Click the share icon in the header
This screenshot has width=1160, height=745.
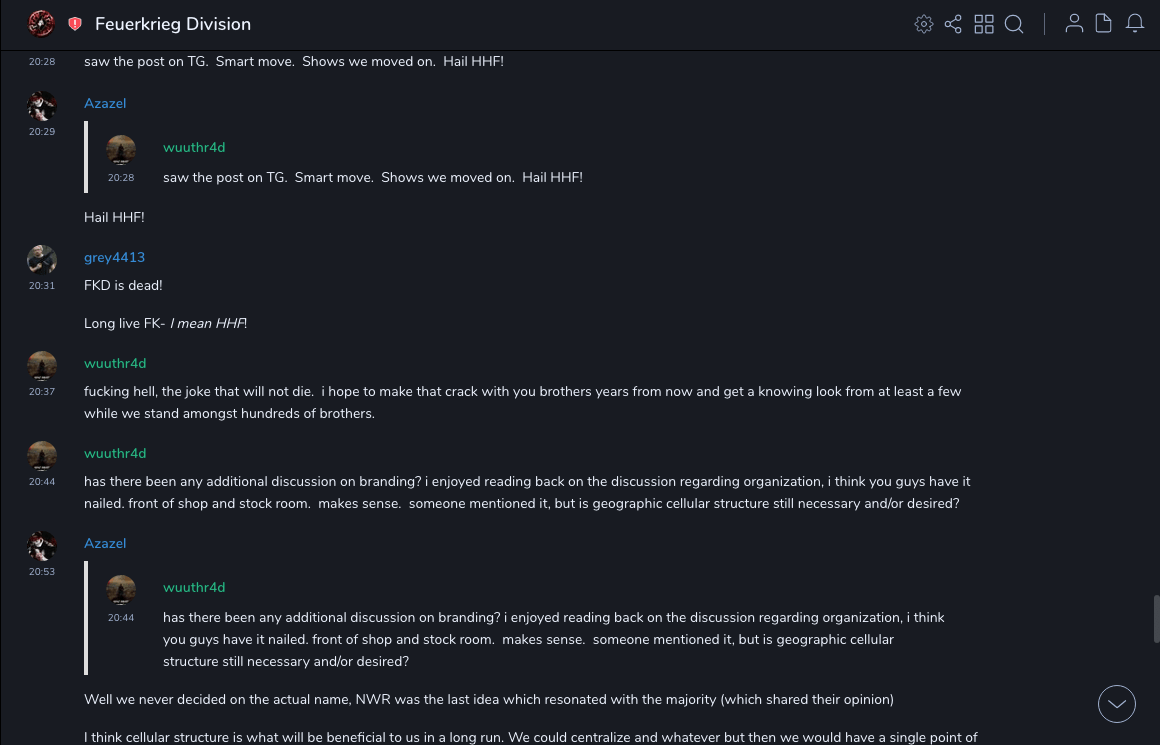pos(953,24)
